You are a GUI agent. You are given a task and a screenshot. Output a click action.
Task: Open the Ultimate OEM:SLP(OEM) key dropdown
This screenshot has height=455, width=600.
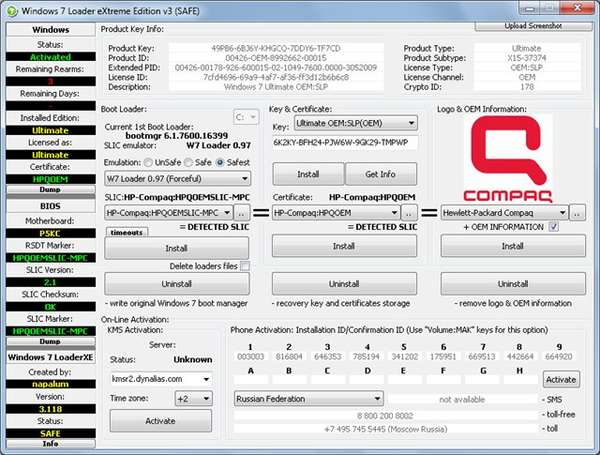tap(355, 123)
